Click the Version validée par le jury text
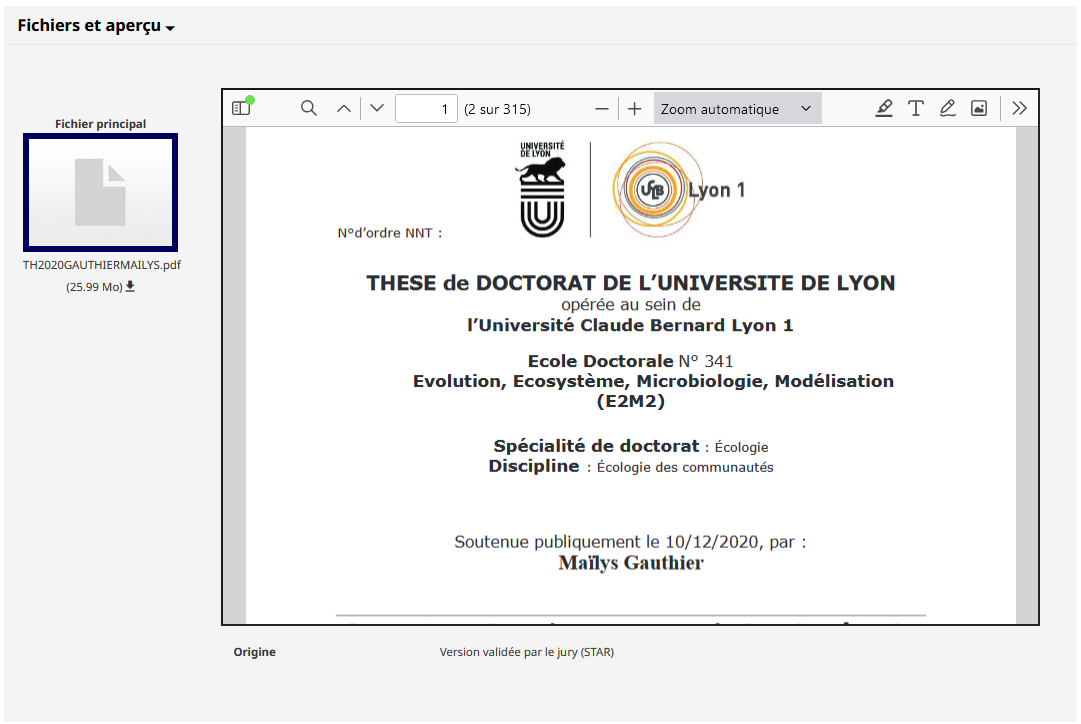1081x724 pixels. coord(527,652)
